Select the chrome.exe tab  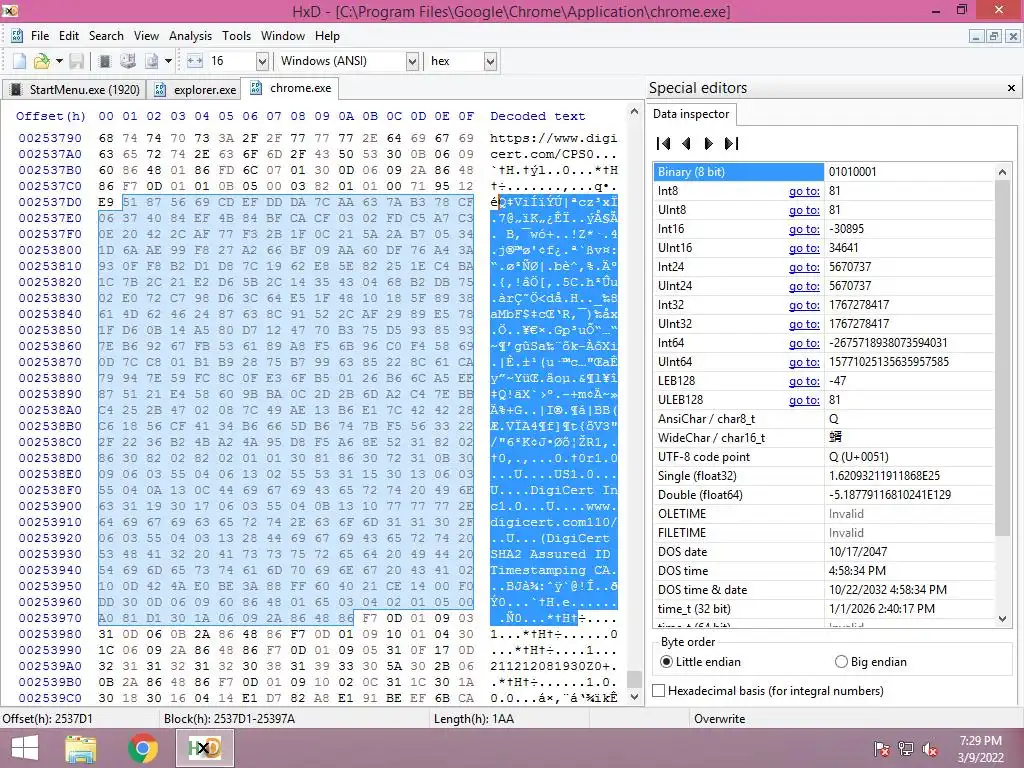[290, 88]
